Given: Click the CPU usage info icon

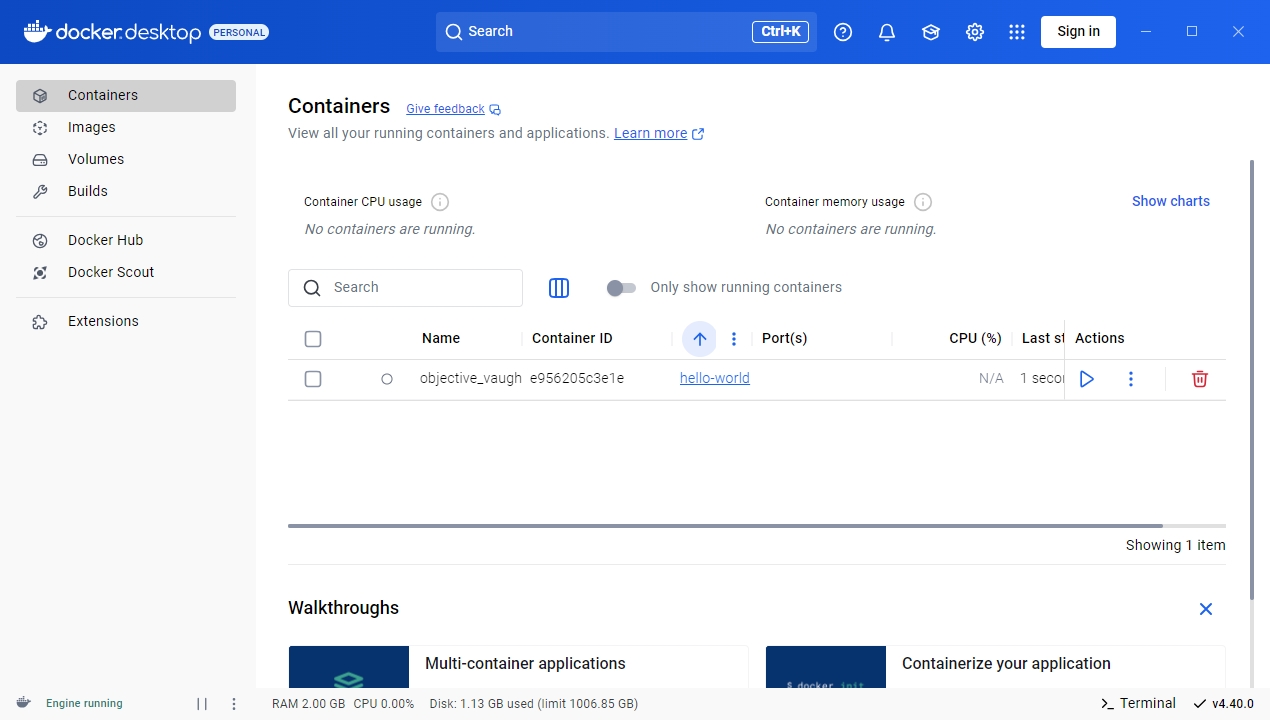Looking at the screenshot, I should click(x=440, y=202).
